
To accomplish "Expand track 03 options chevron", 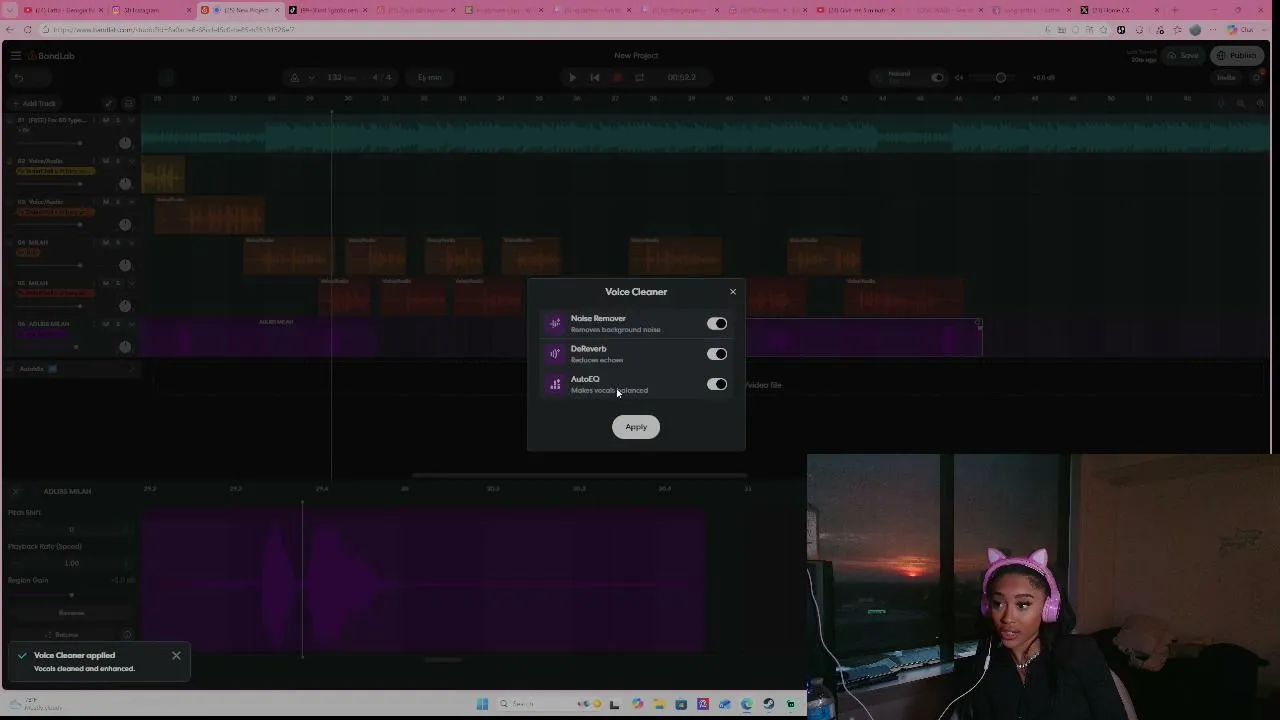I will click(131, 202).
